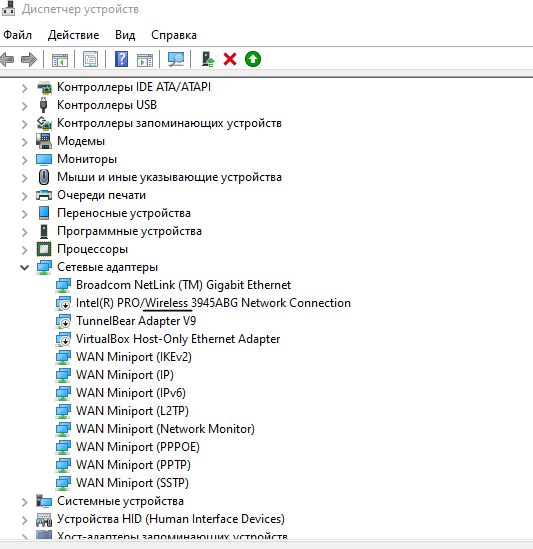Viewport: 533px width, 549px height.
Task: Select WAN Miniport (PPPOE)
Action: [x=138, y=447]
